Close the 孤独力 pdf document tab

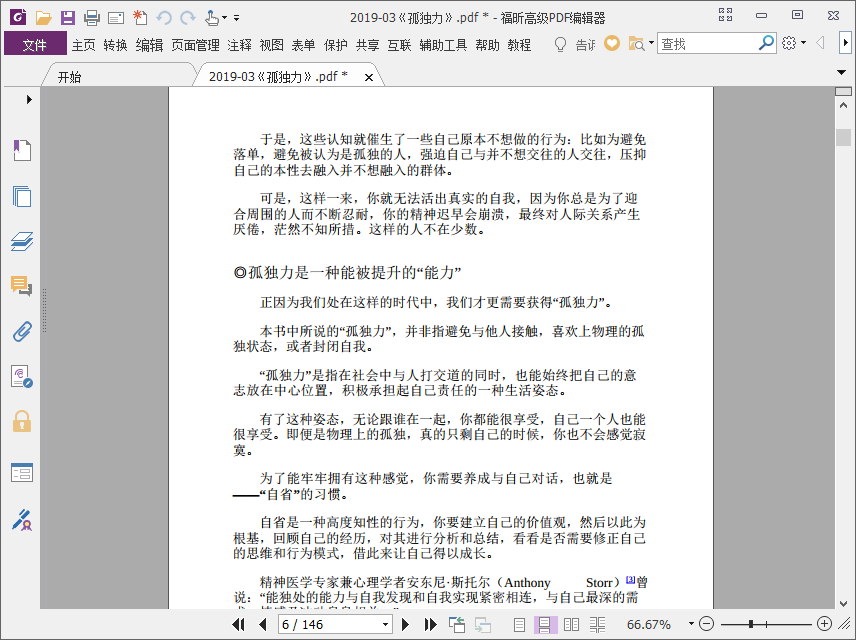click(x=369, y=78)
